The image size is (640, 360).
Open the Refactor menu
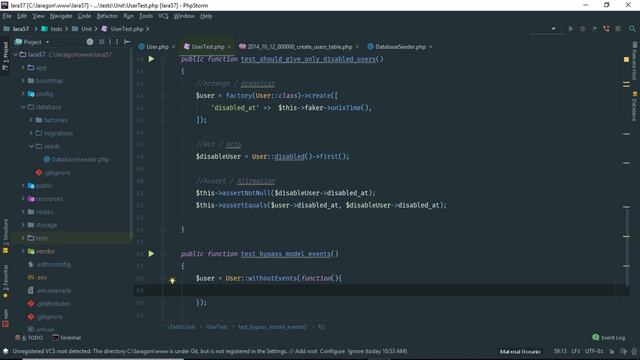[x=107, y=16]
